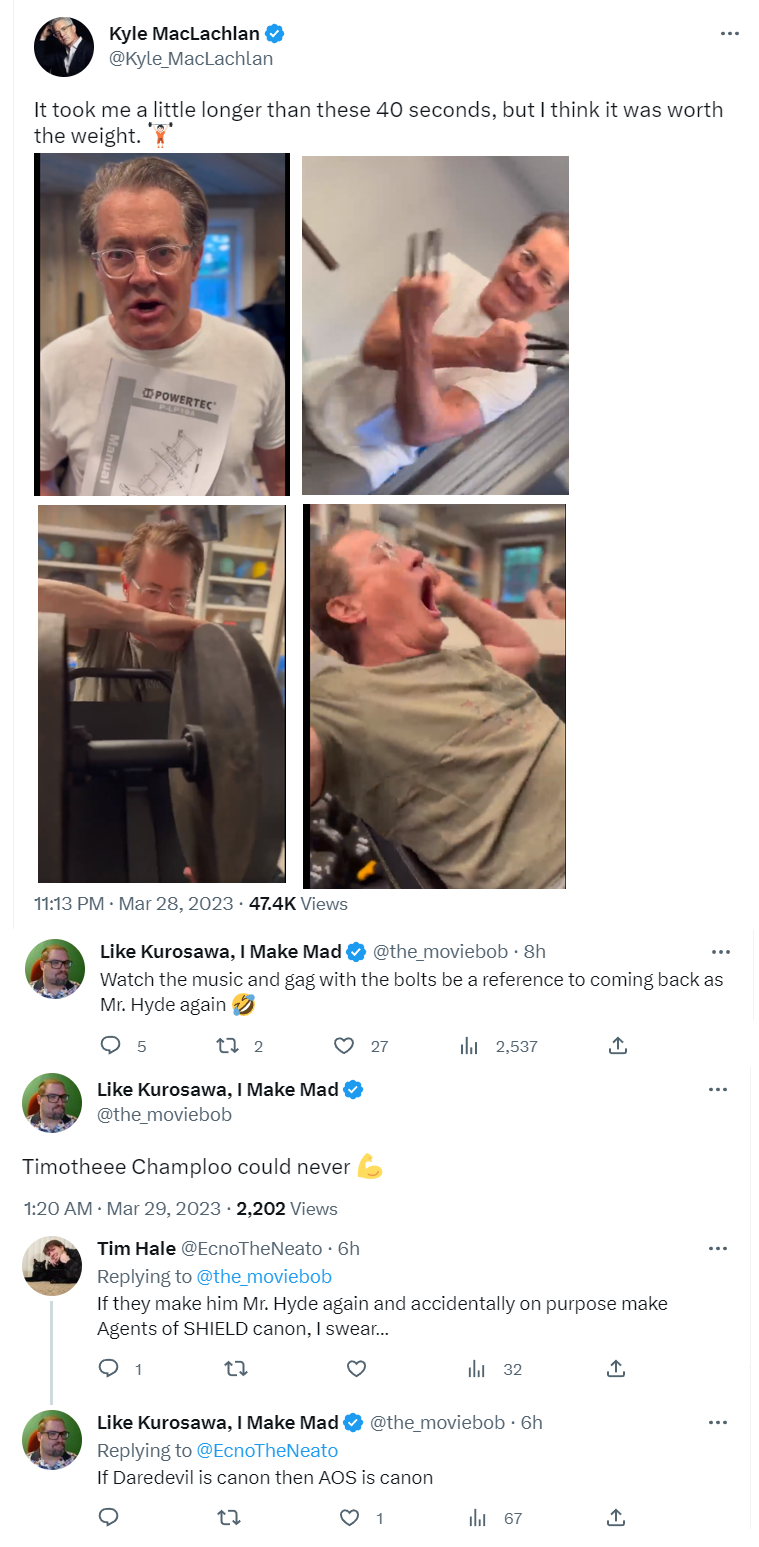Like the 'AOS is canon' reply
Image resolution: width=759 pixels, height=1547 pixels.
click(x=349, y=1517)
